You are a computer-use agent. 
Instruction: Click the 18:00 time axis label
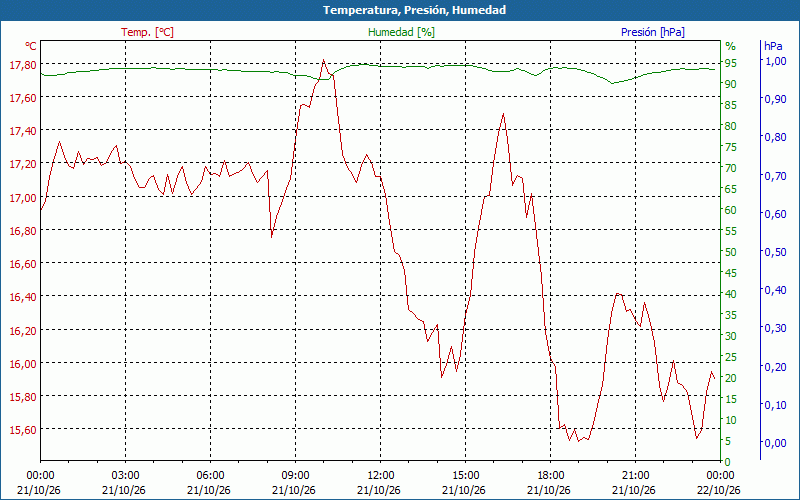[x=551, y=476]
